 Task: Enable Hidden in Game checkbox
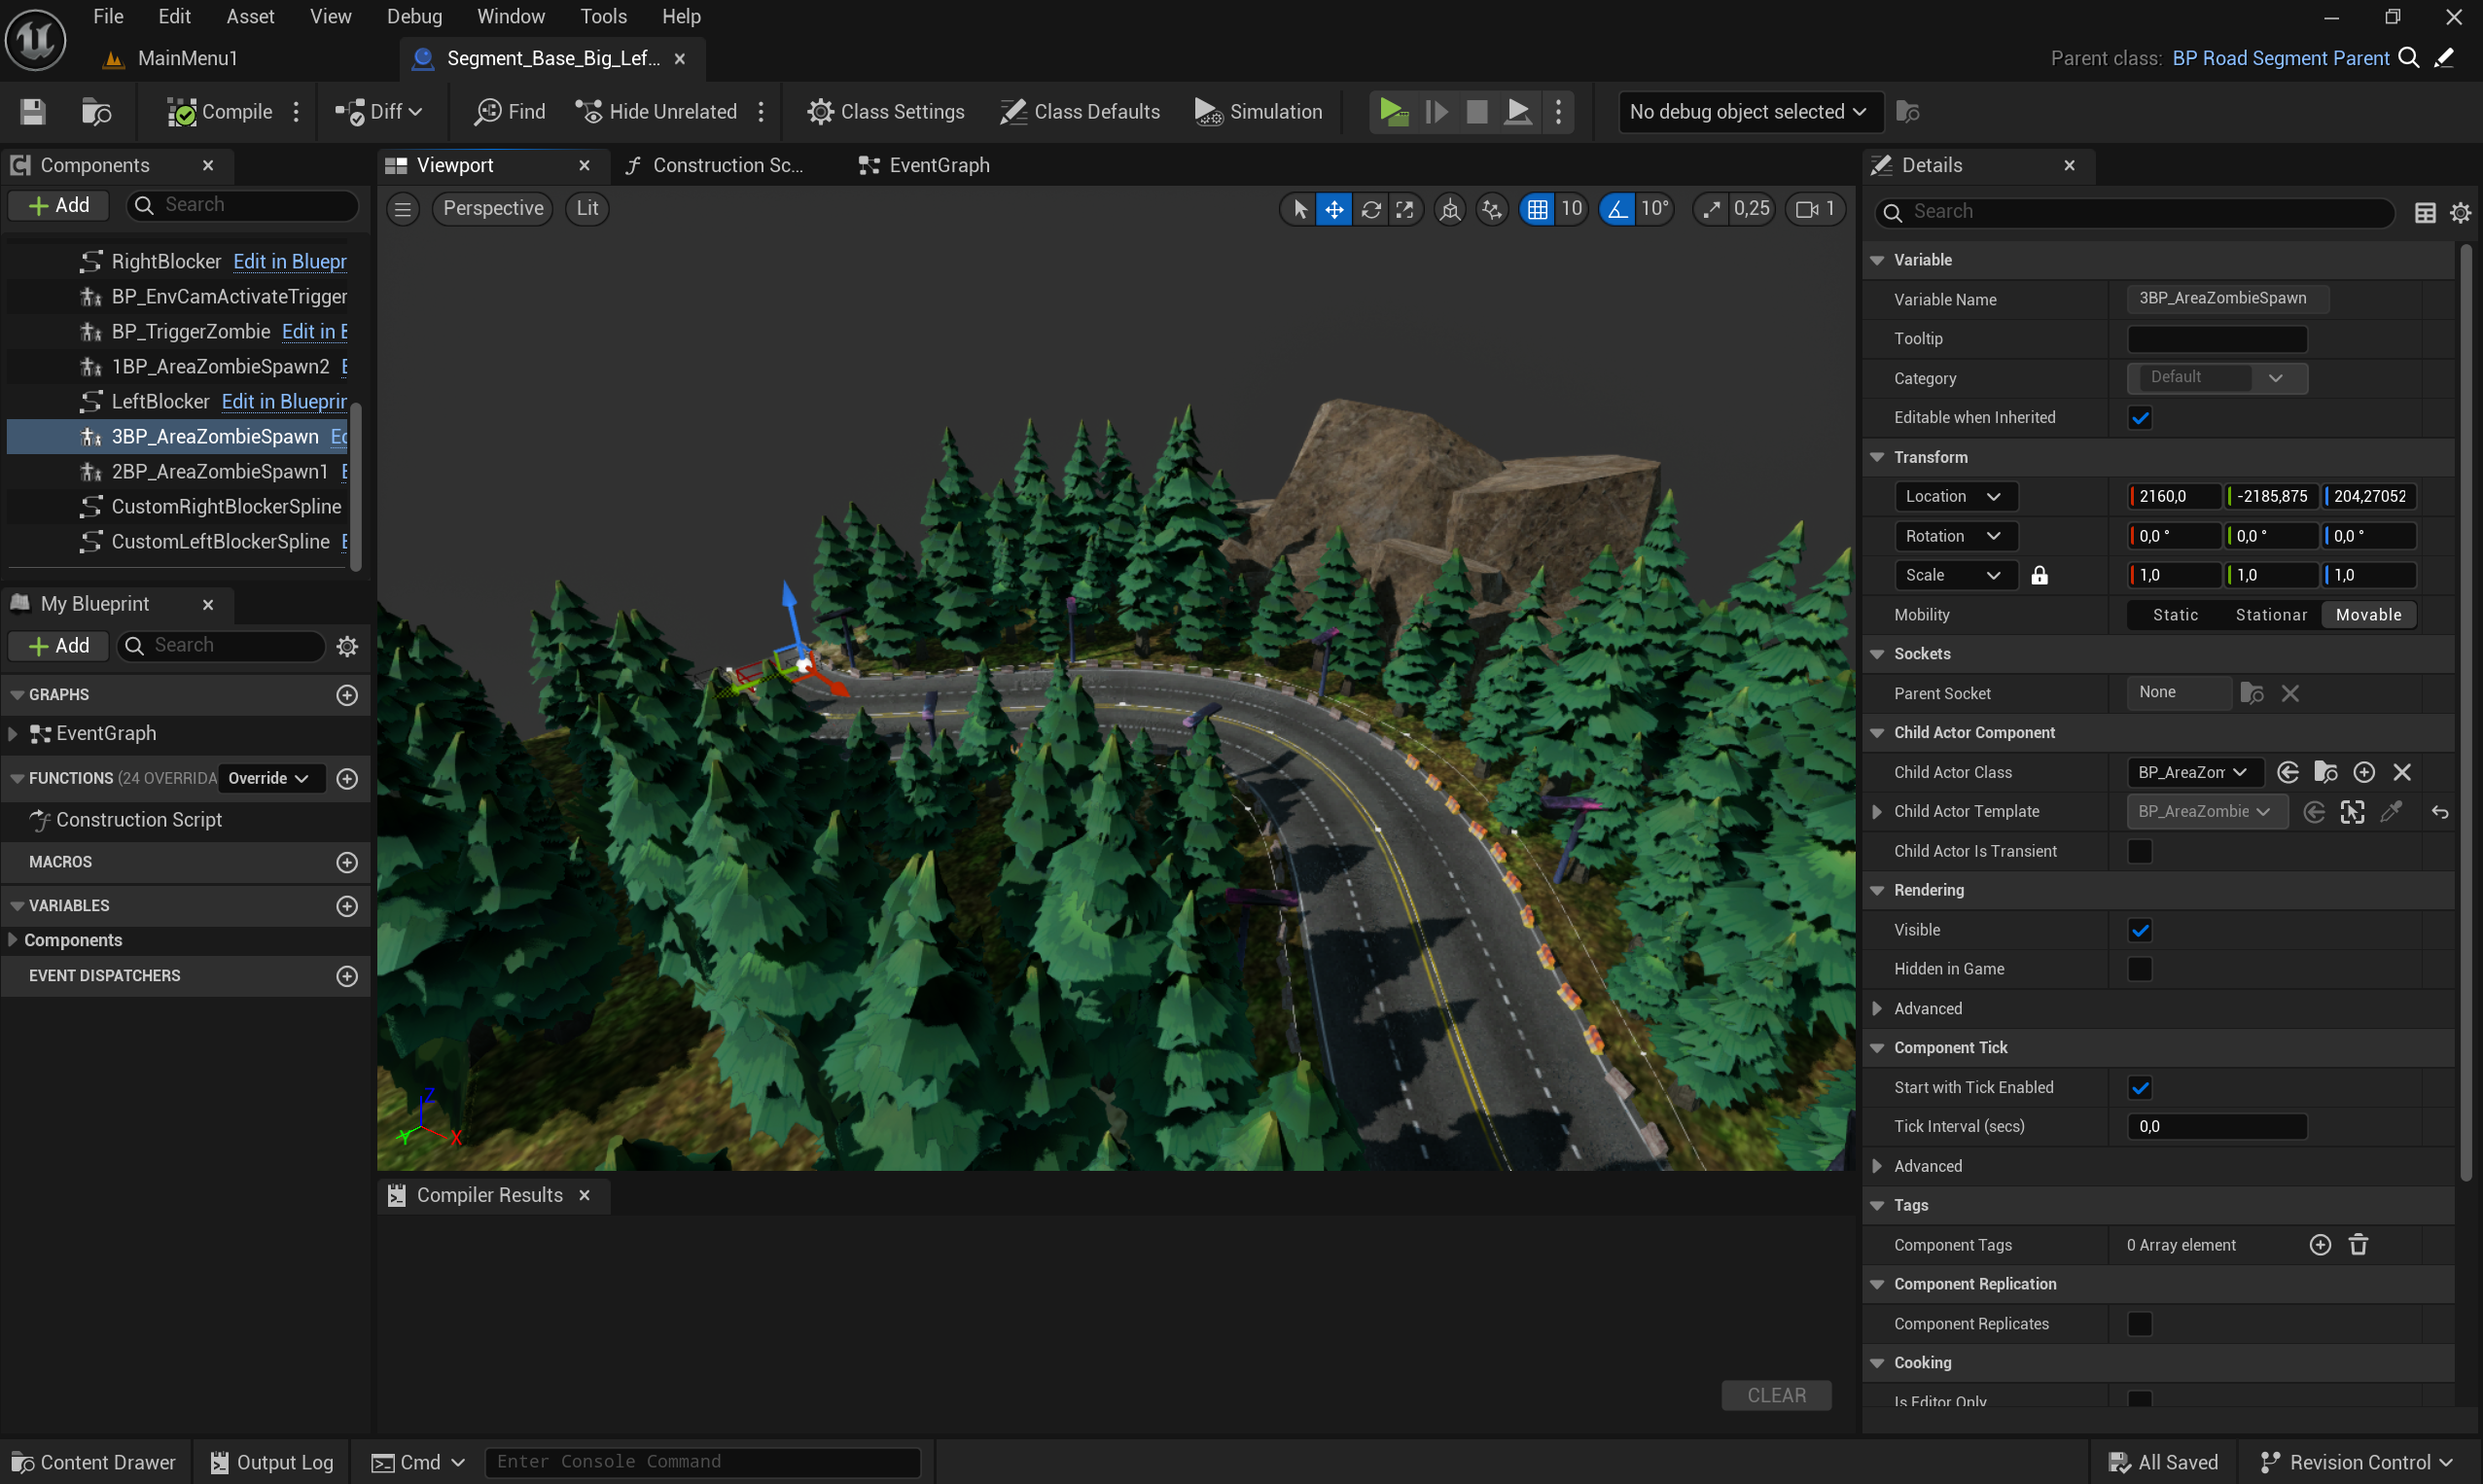point(2140,969)
